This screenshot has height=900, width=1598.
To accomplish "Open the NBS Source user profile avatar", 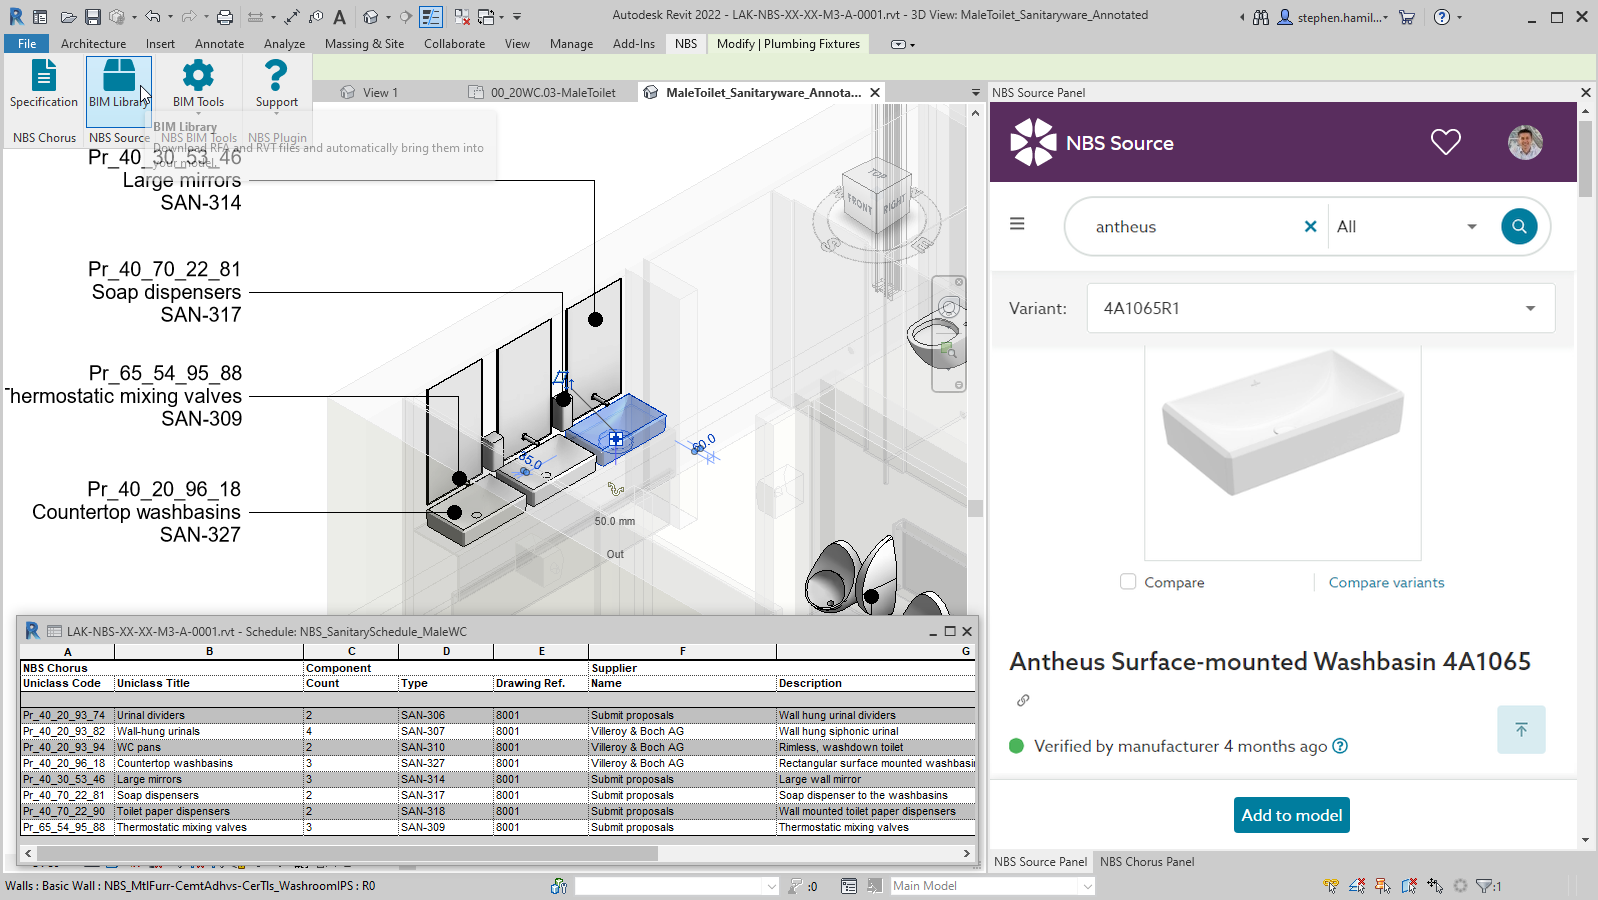I will (x=1525, y=143).
